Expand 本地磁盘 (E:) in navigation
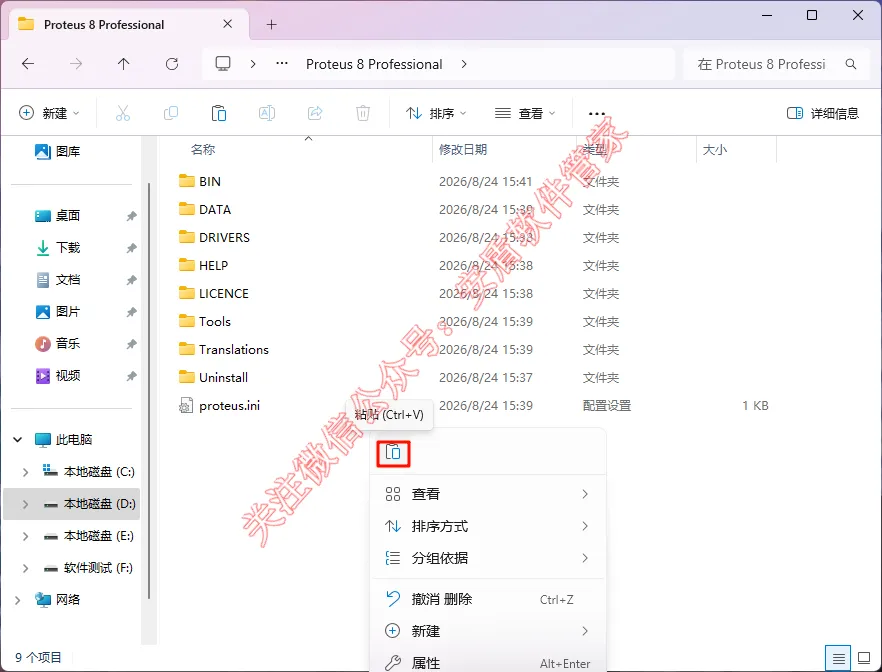This screenshot has height=672, width=882. click(x=25, y=536)
